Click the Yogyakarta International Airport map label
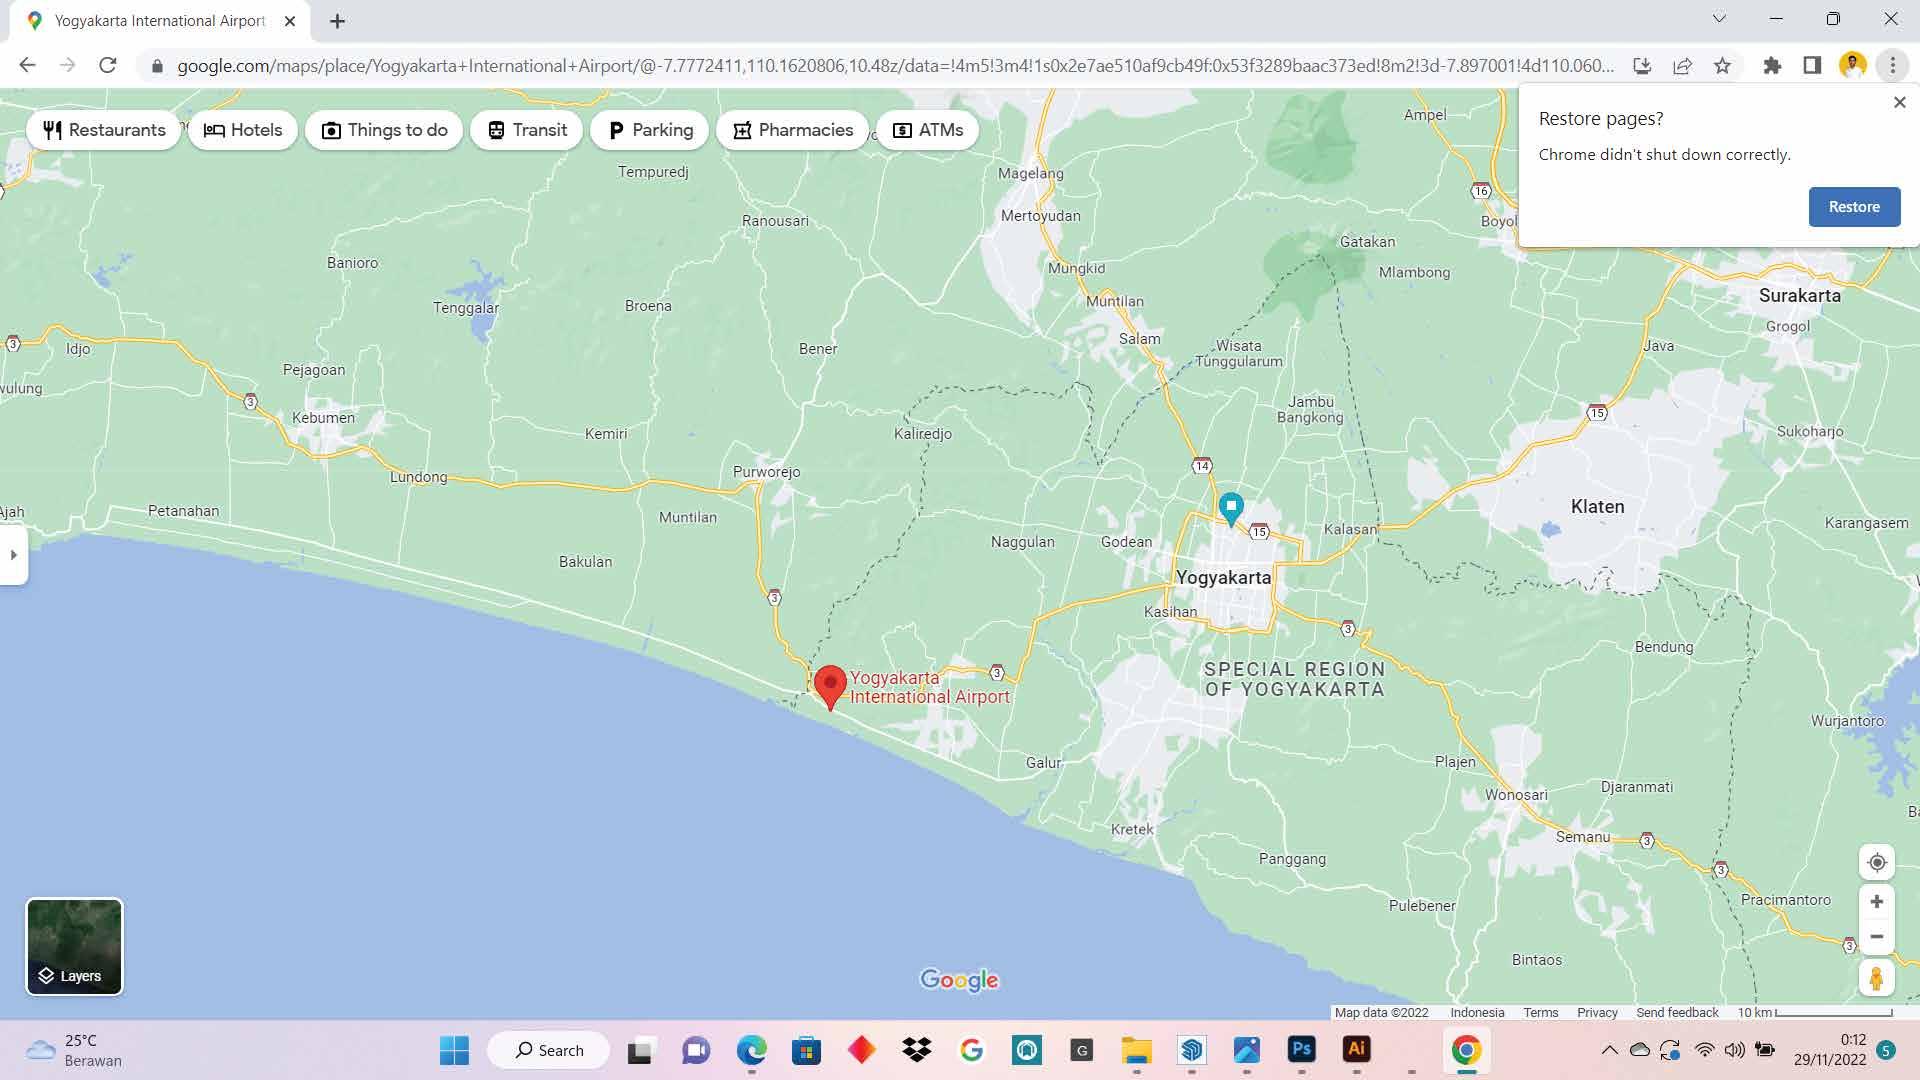The width and height of the screenshot is (1920, 1080). (930, 687)
